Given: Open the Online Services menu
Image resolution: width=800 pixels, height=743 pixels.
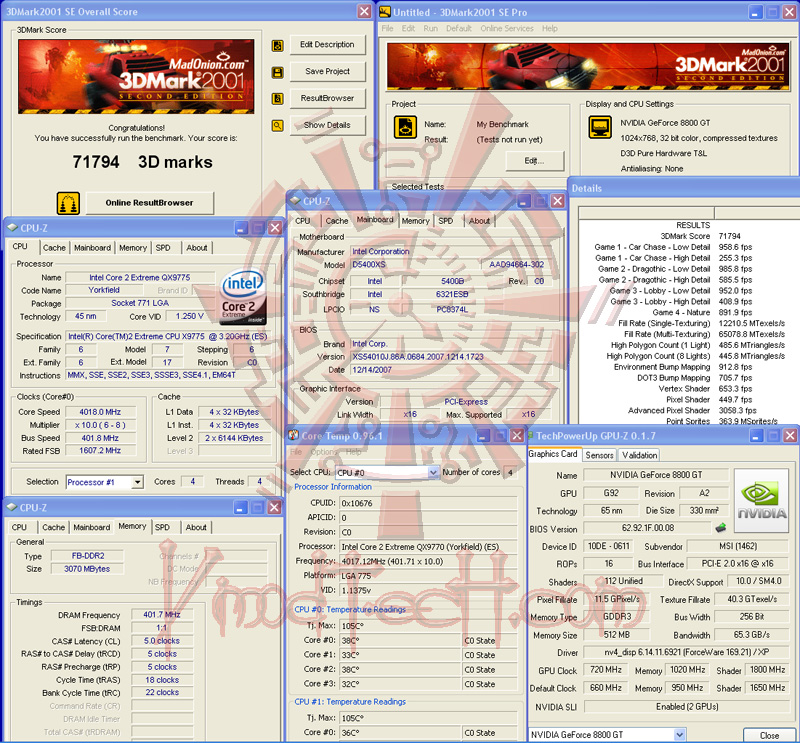Looking at the screenshot, I should (x=507, y=29).
